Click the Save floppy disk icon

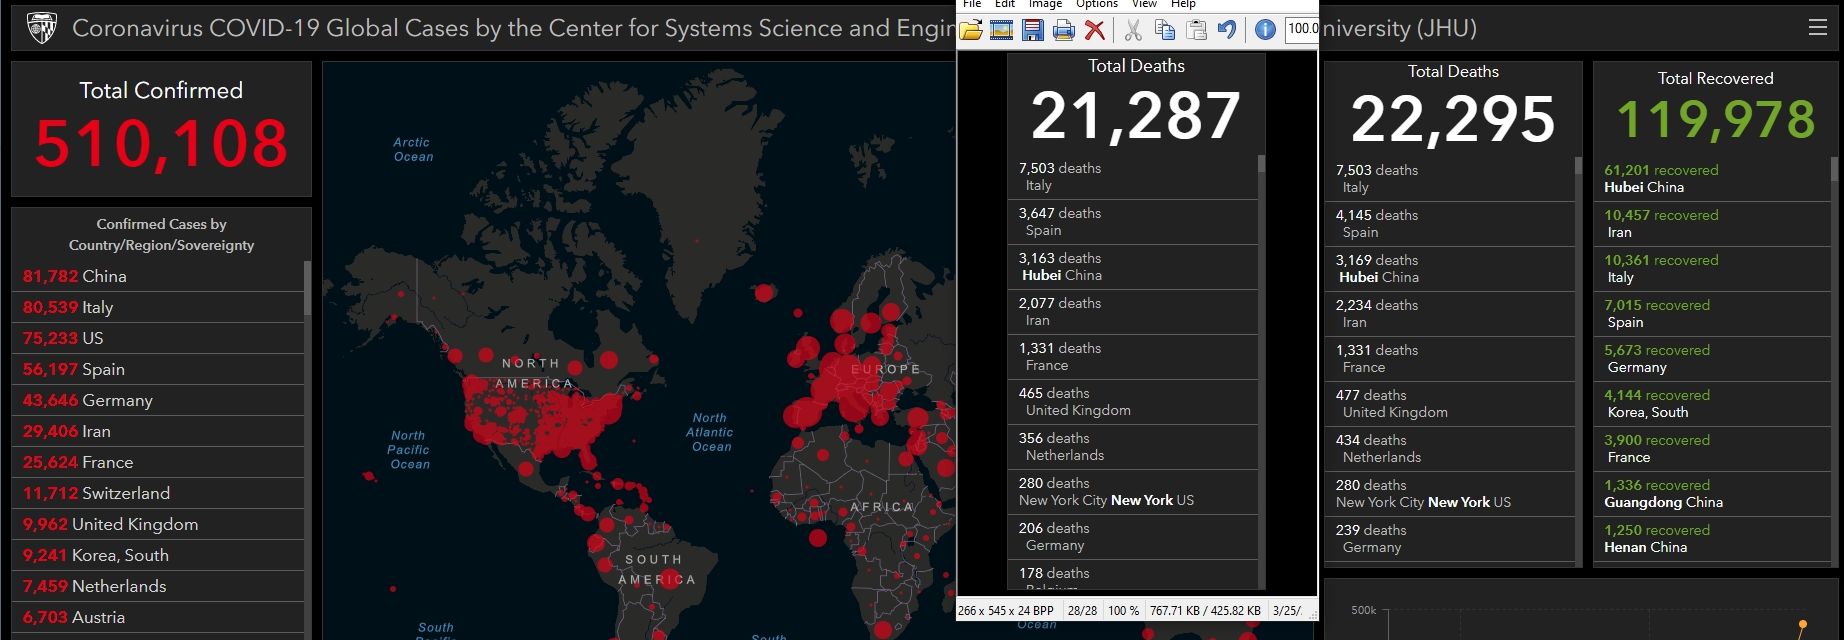coord(1032,30)
